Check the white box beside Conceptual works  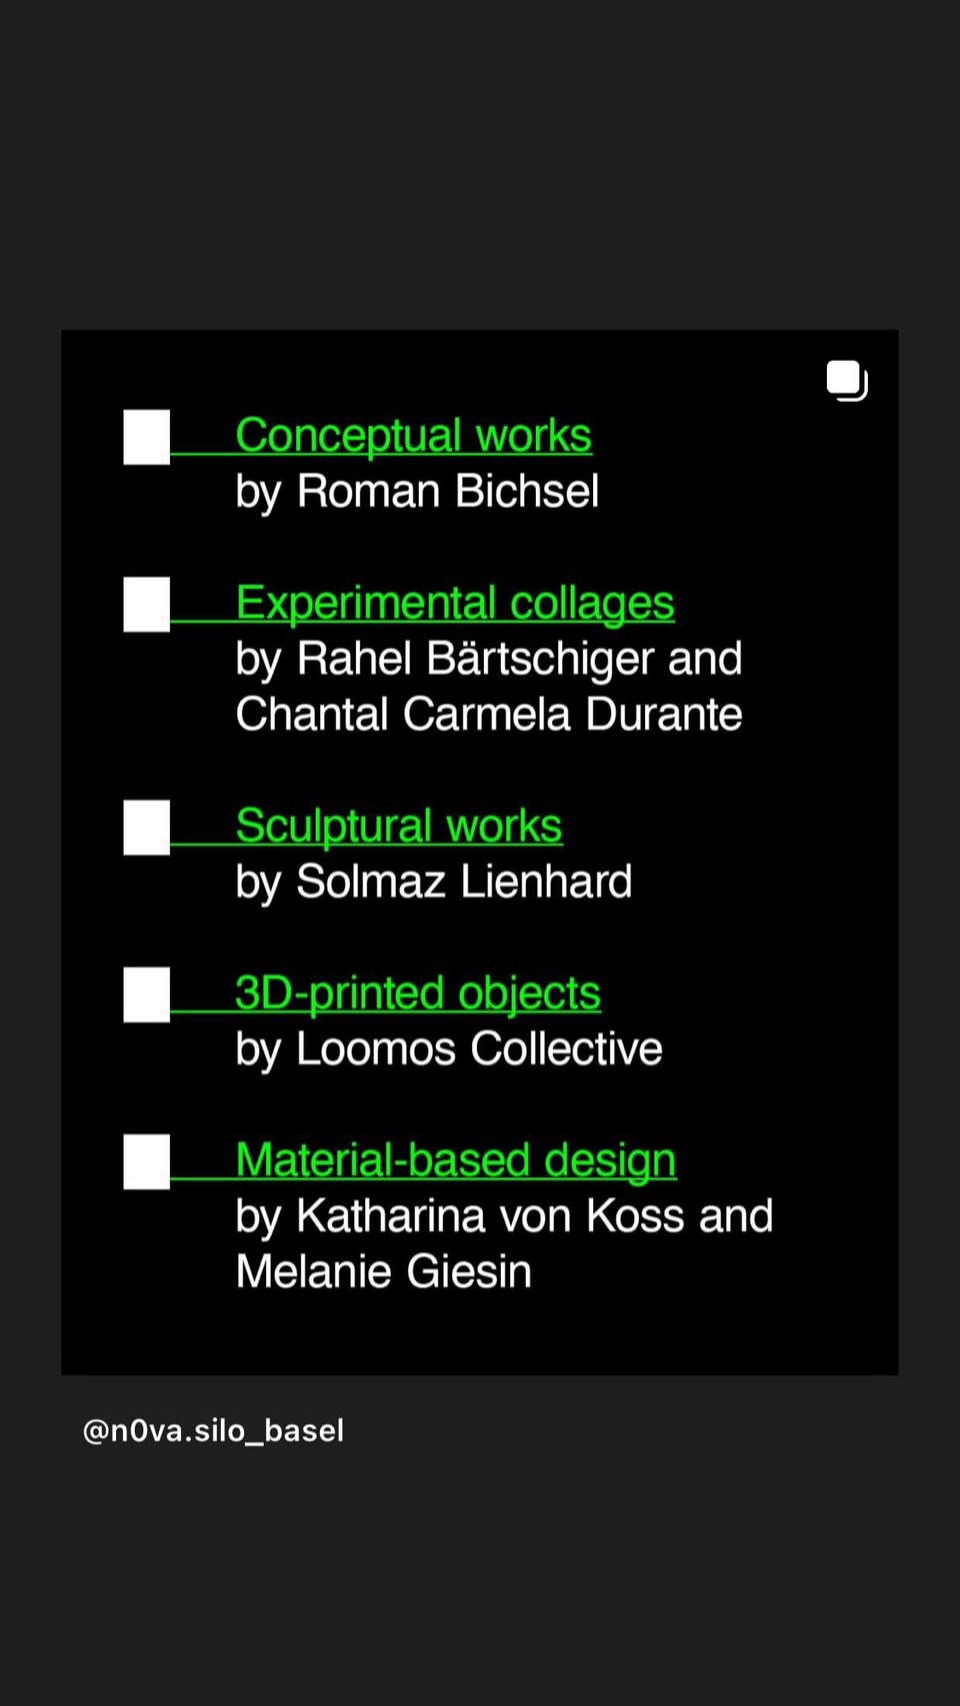pyautogui.click(x=147, y=437)
